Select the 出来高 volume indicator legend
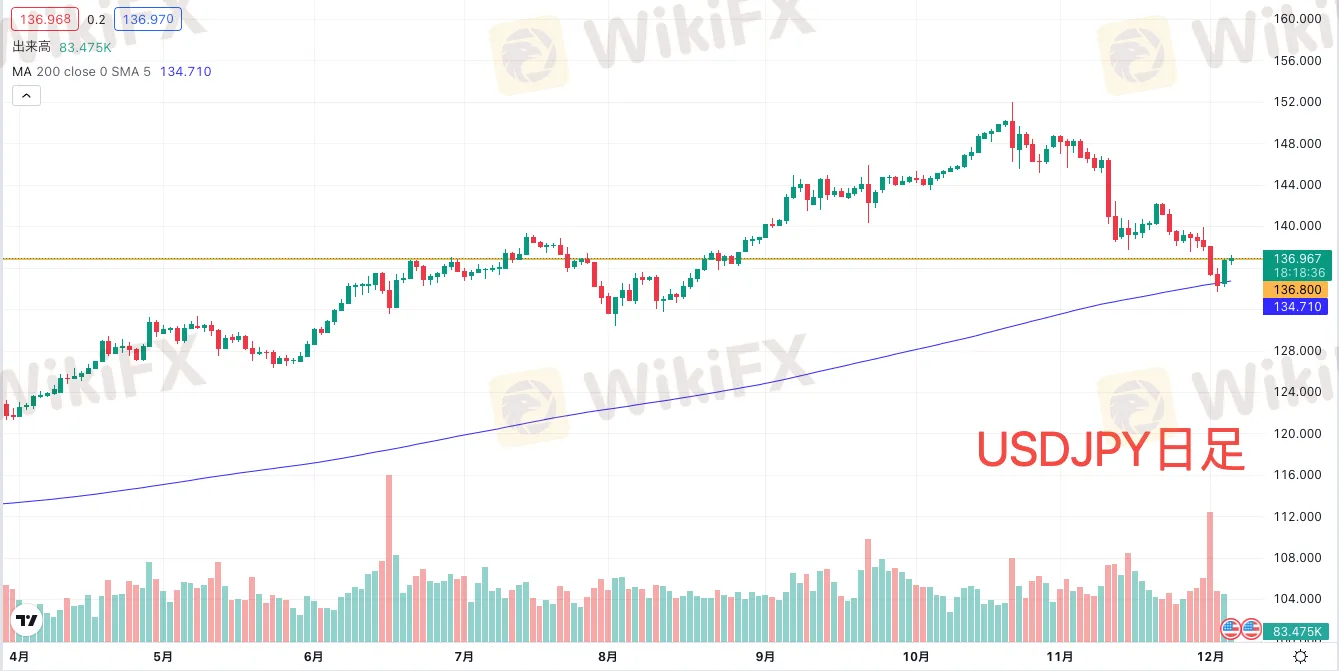 (x=33, y=46)
